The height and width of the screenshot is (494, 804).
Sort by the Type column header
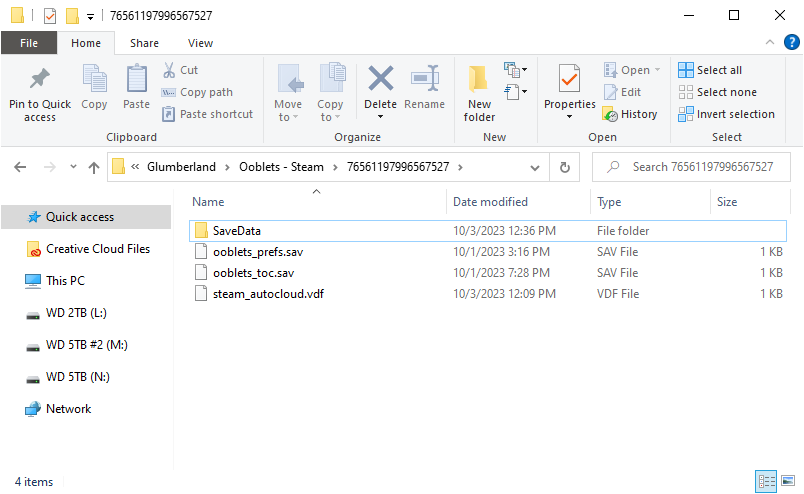click(609, 202)
